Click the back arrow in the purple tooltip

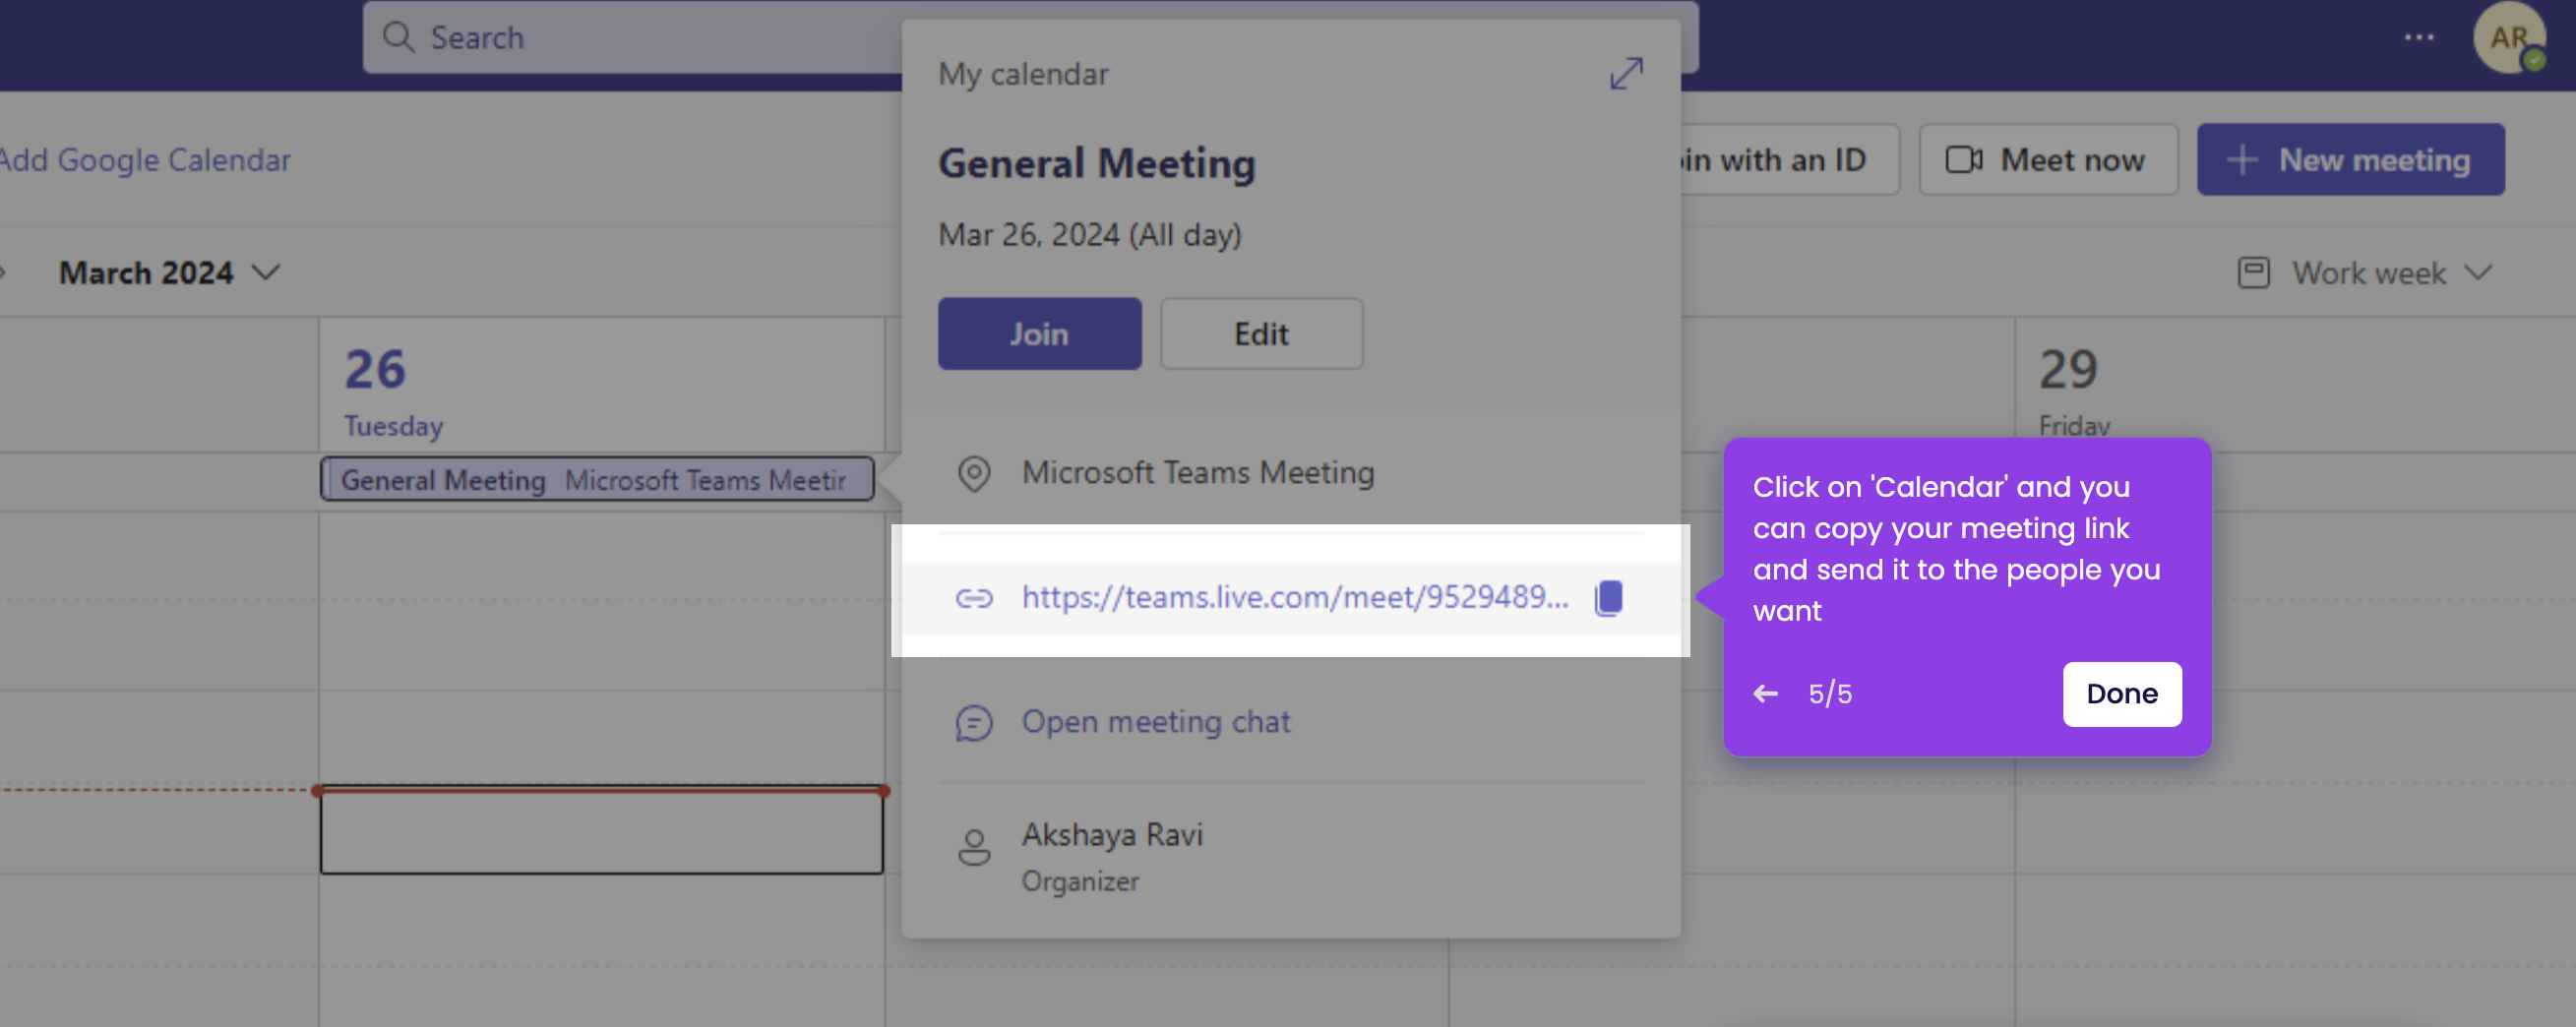click(x=1766, y=693)
